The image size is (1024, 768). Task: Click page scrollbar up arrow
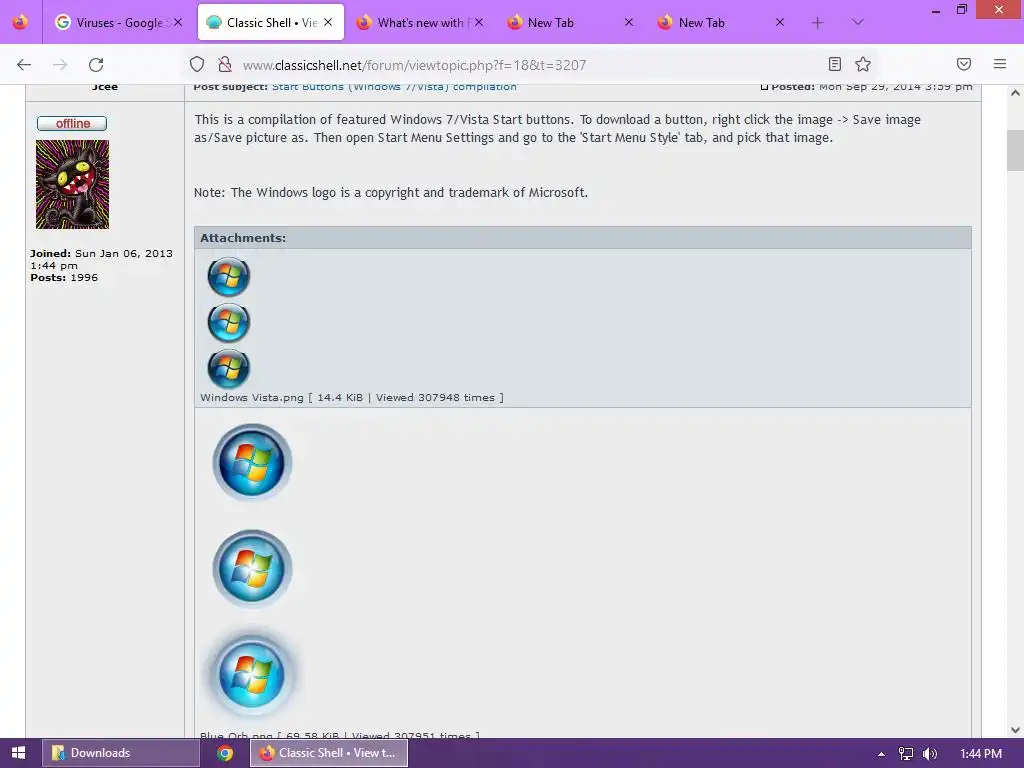(1015, 93)
